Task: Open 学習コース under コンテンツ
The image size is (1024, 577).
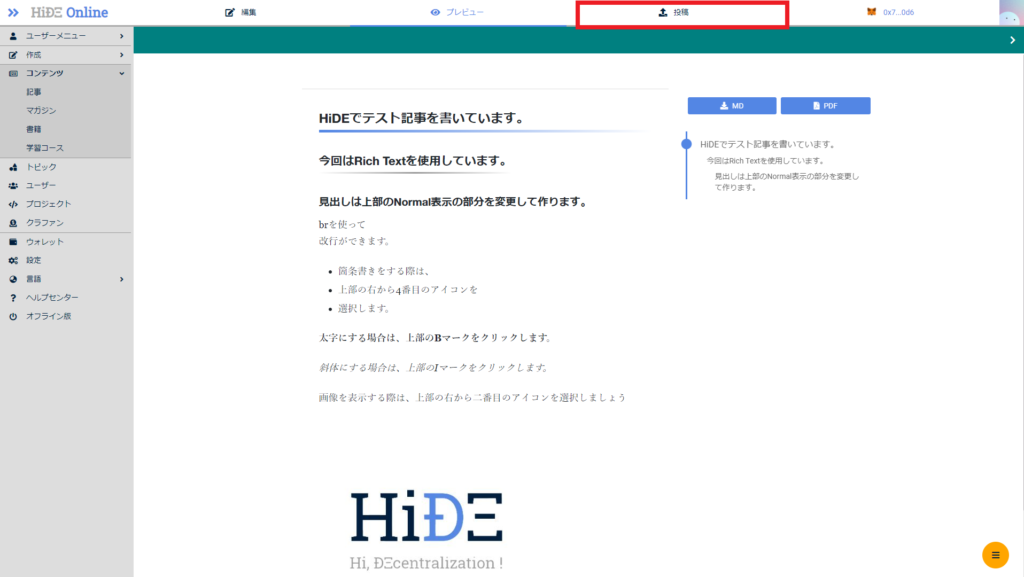Action: tap(45, 148)
